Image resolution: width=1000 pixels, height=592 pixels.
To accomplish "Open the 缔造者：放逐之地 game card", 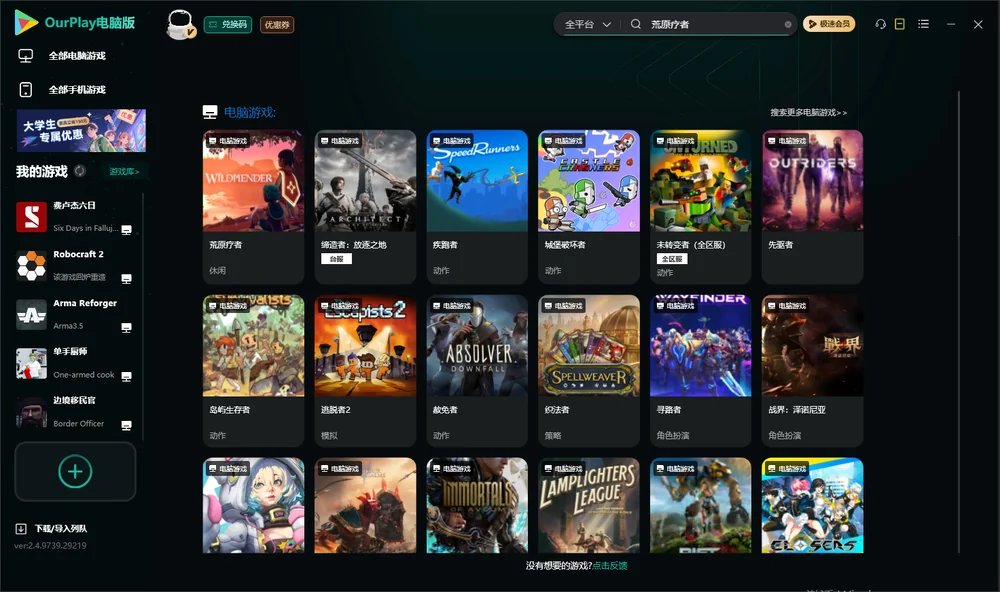I will 365,207.
